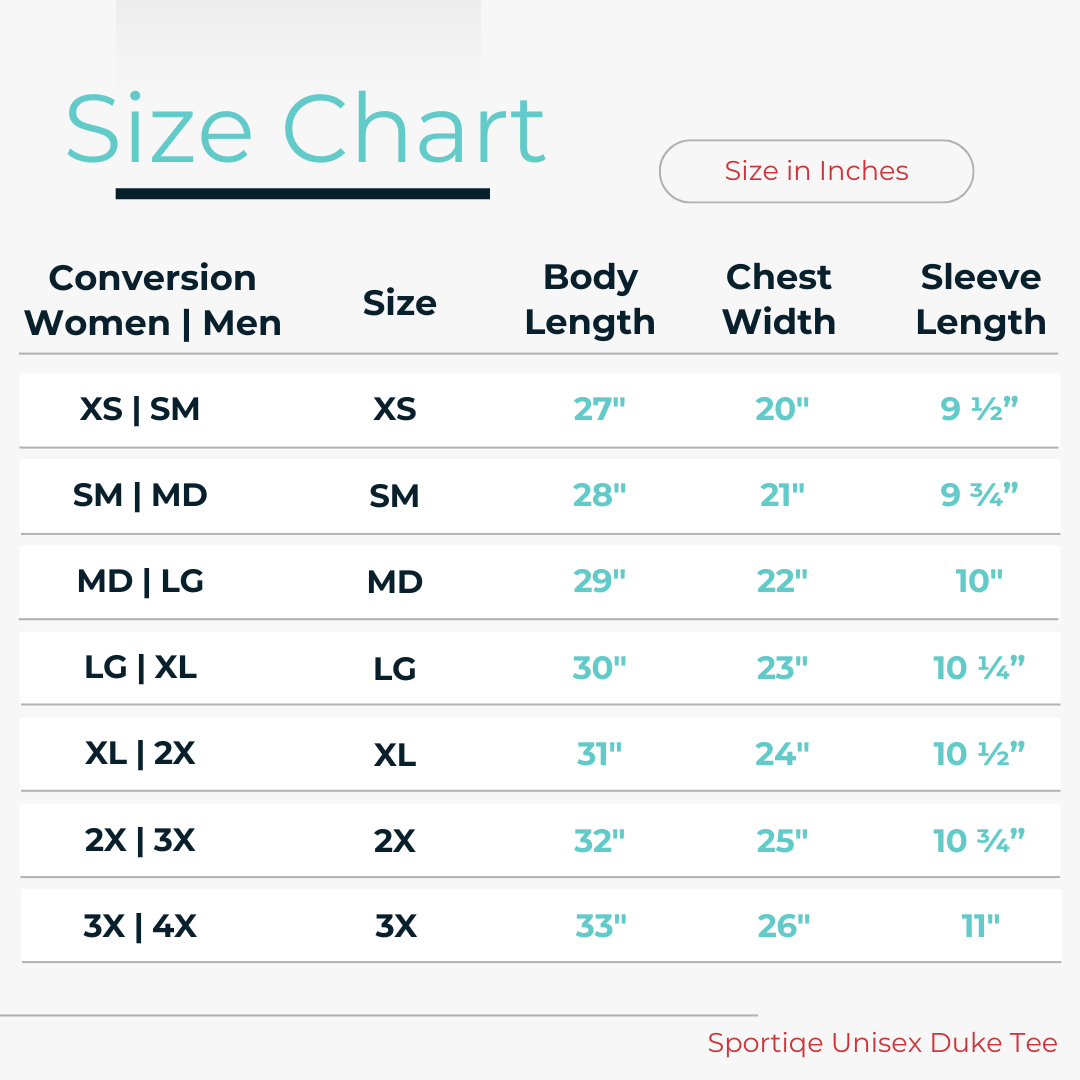Select the Chest Width column header

[x=779, y=300]
